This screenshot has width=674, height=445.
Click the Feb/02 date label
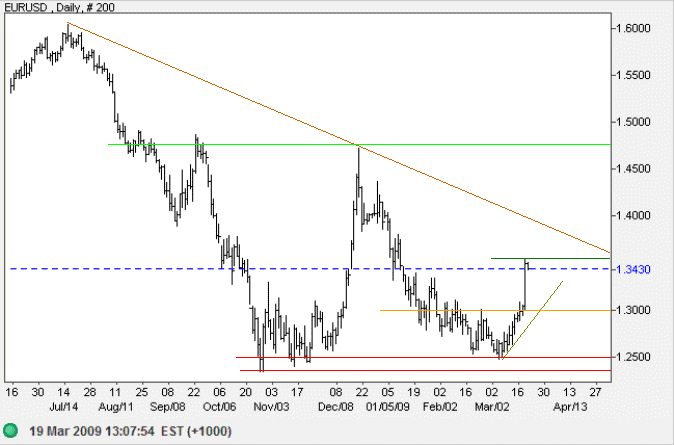click(x=440, y=406)
